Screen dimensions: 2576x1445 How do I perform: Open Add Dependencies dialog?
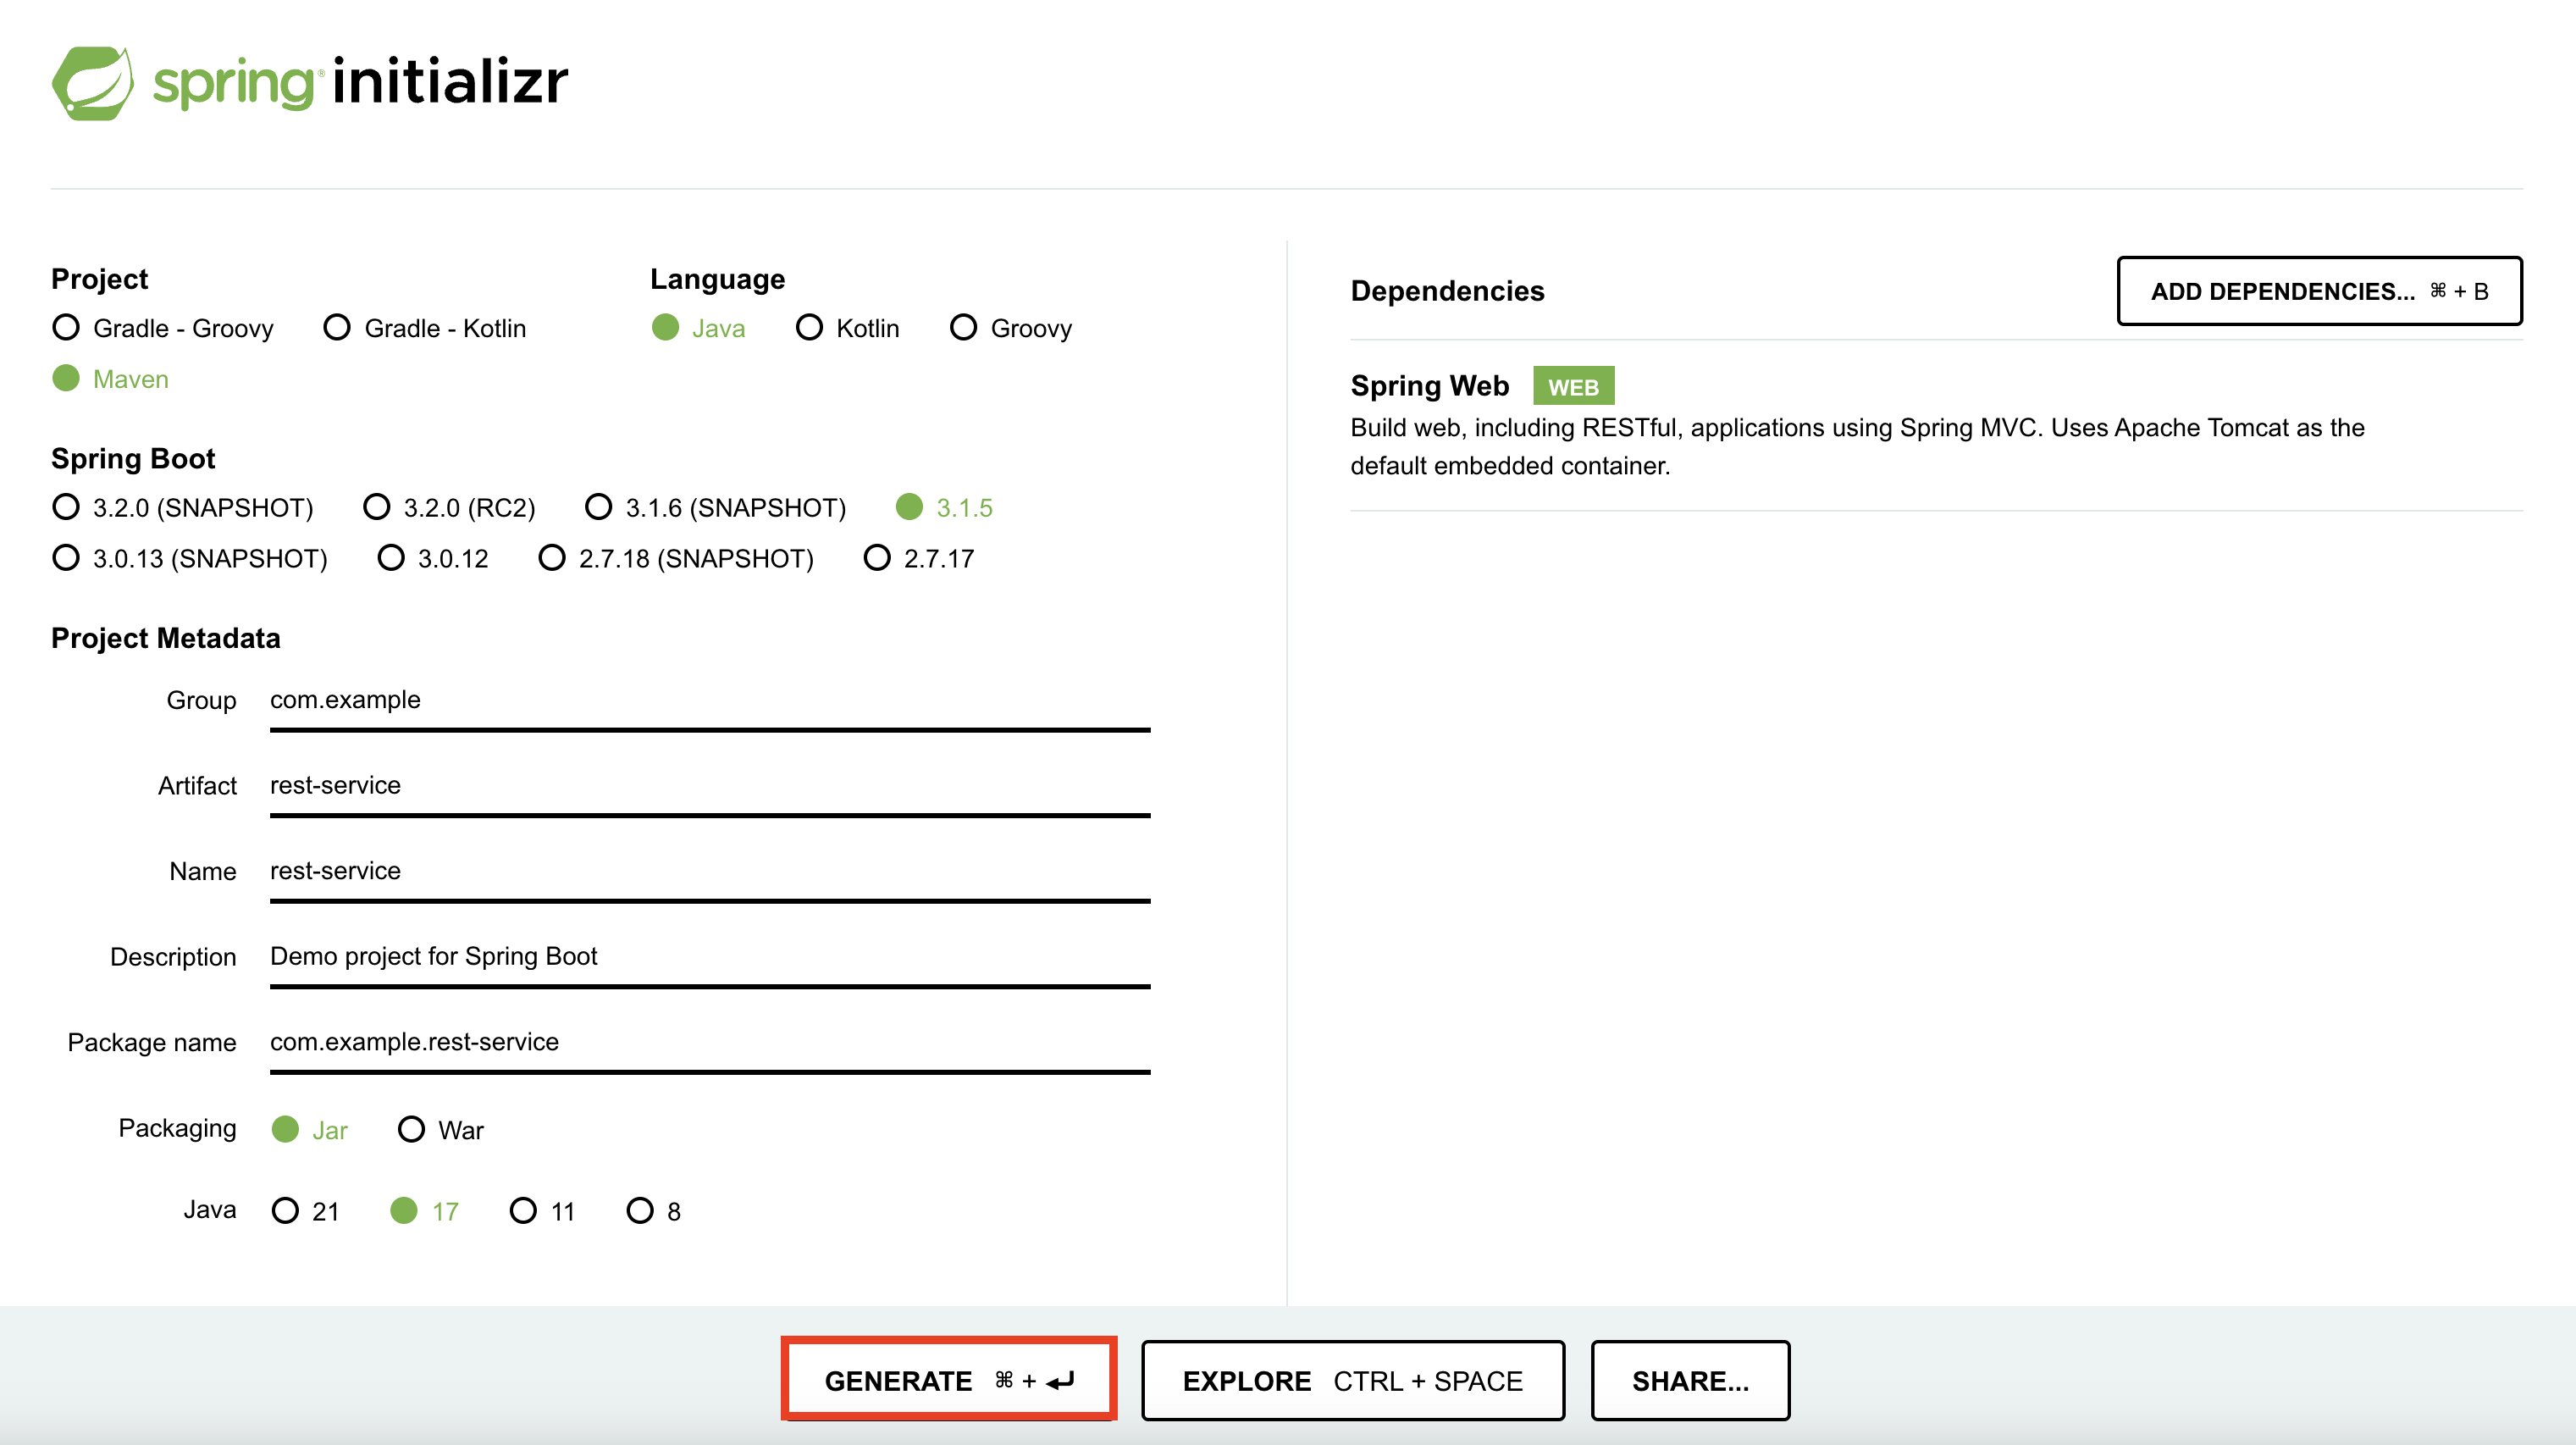pos(2318,291)
